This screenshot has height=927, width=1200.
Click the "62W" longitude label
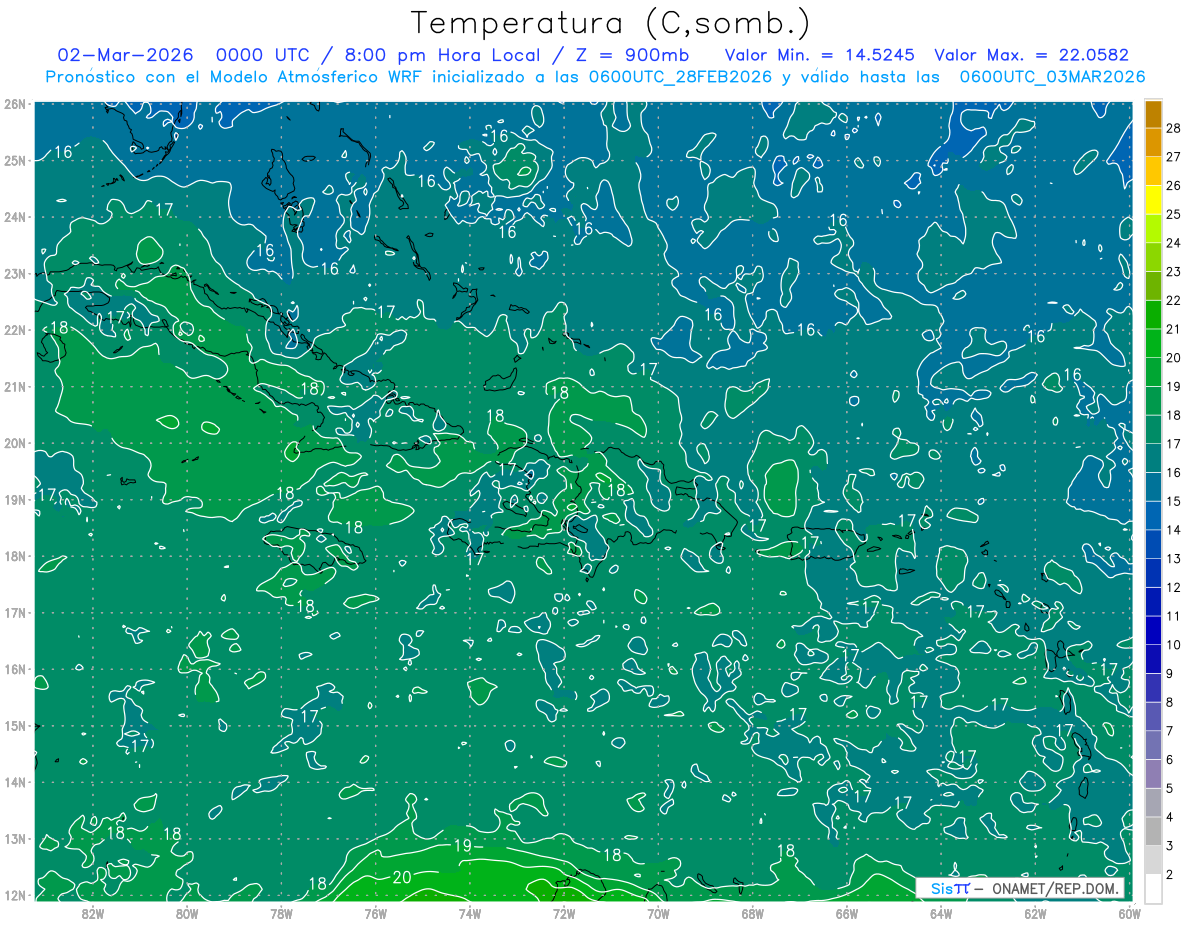[1034, 913]
